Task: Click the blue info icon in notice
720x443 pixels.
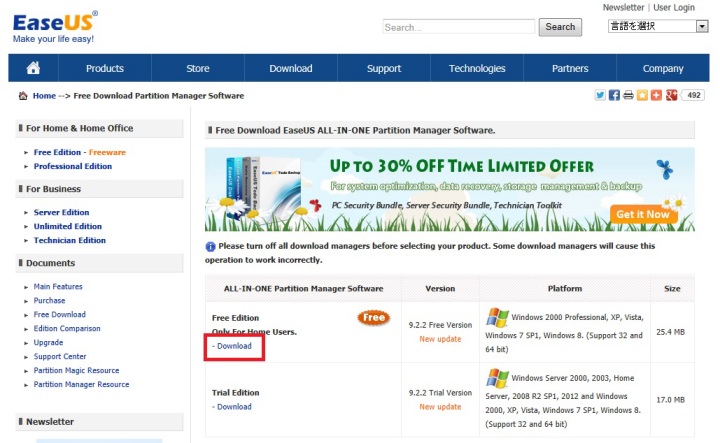Action: (x=210, y=247)
